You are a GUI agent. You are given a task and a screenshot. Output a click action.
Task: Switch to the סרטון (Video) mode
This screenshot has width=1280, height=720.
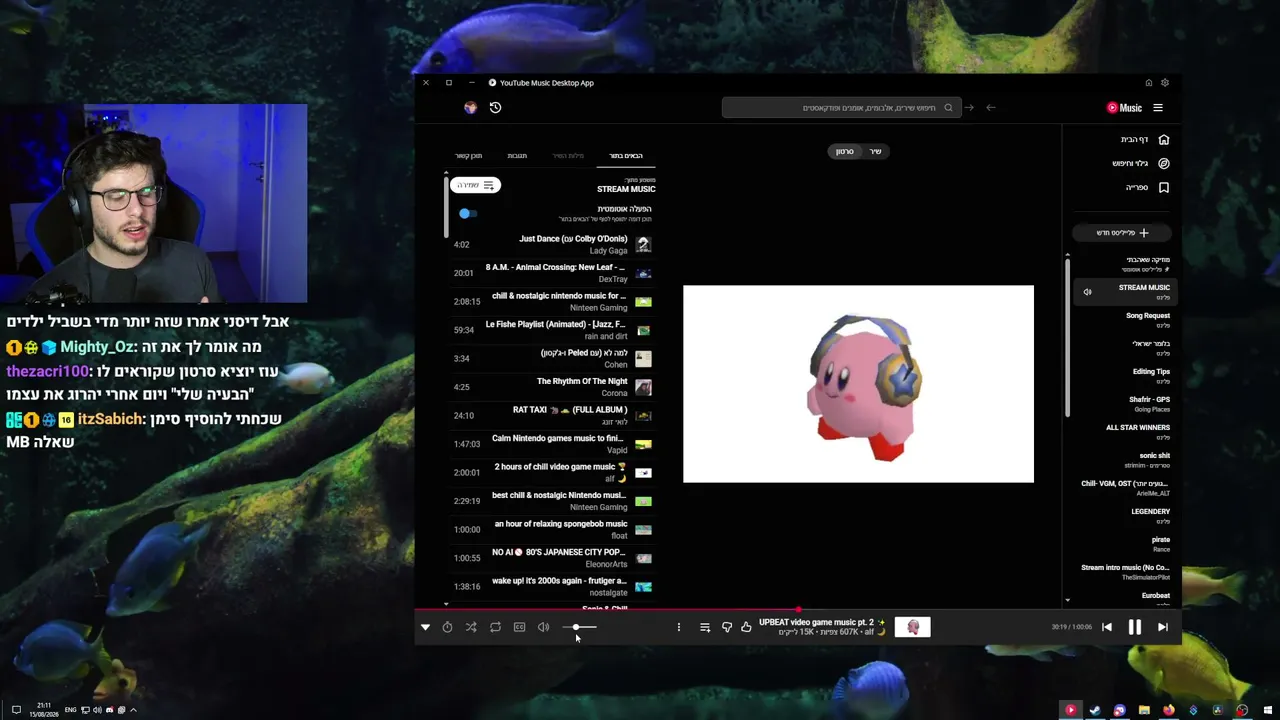[x=845, y=151]
